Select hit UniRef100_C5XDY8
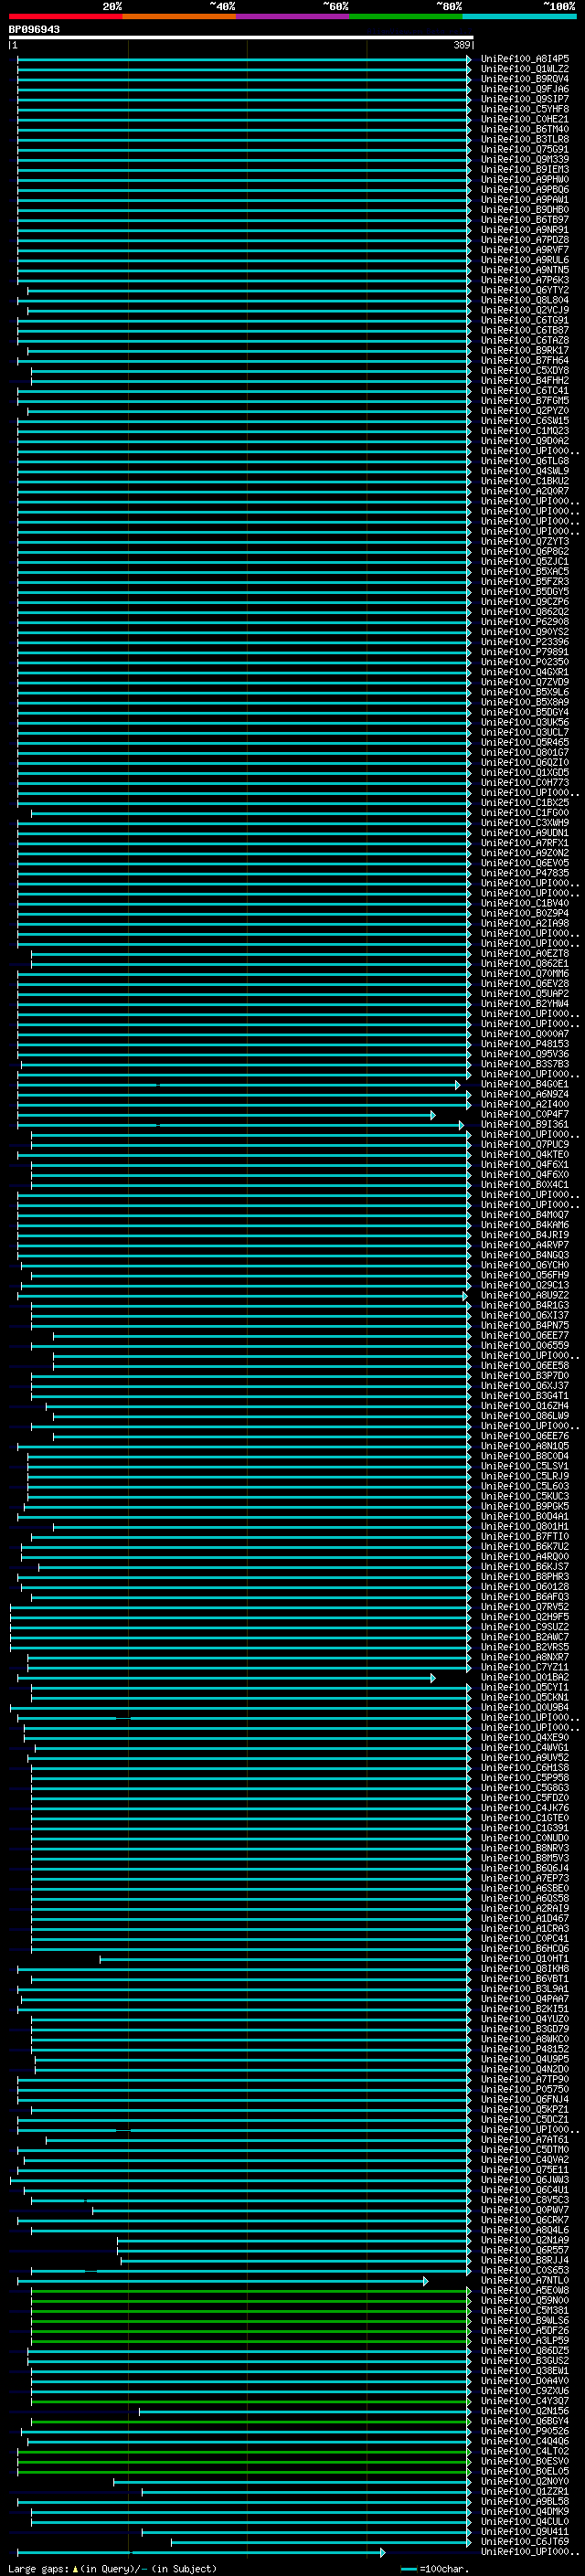Viewport: 585px width, 2576px height. click(525, 371)
